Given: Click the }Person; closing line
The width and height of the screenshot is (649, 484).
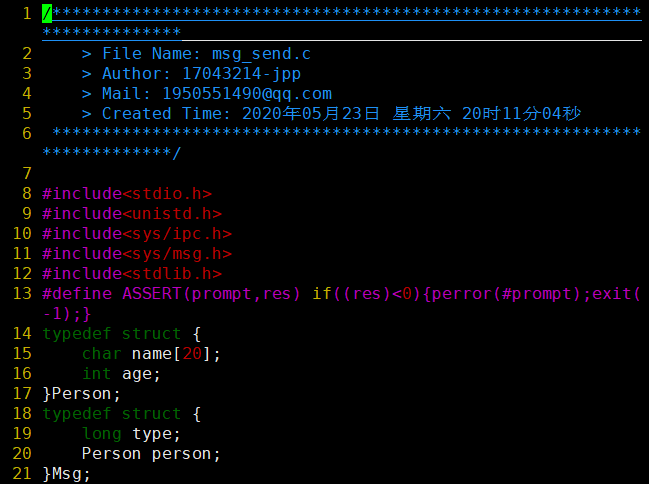Looking at the screenshot, I should [82, 394].
